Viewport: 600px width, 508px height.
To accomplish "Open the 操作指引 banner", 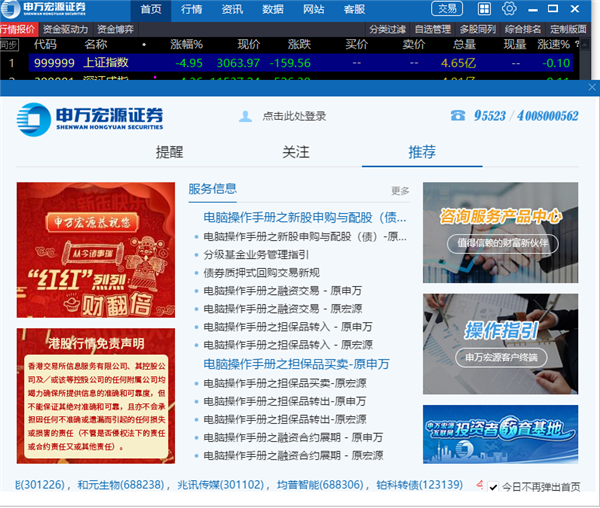I will (x=501, y=344).
